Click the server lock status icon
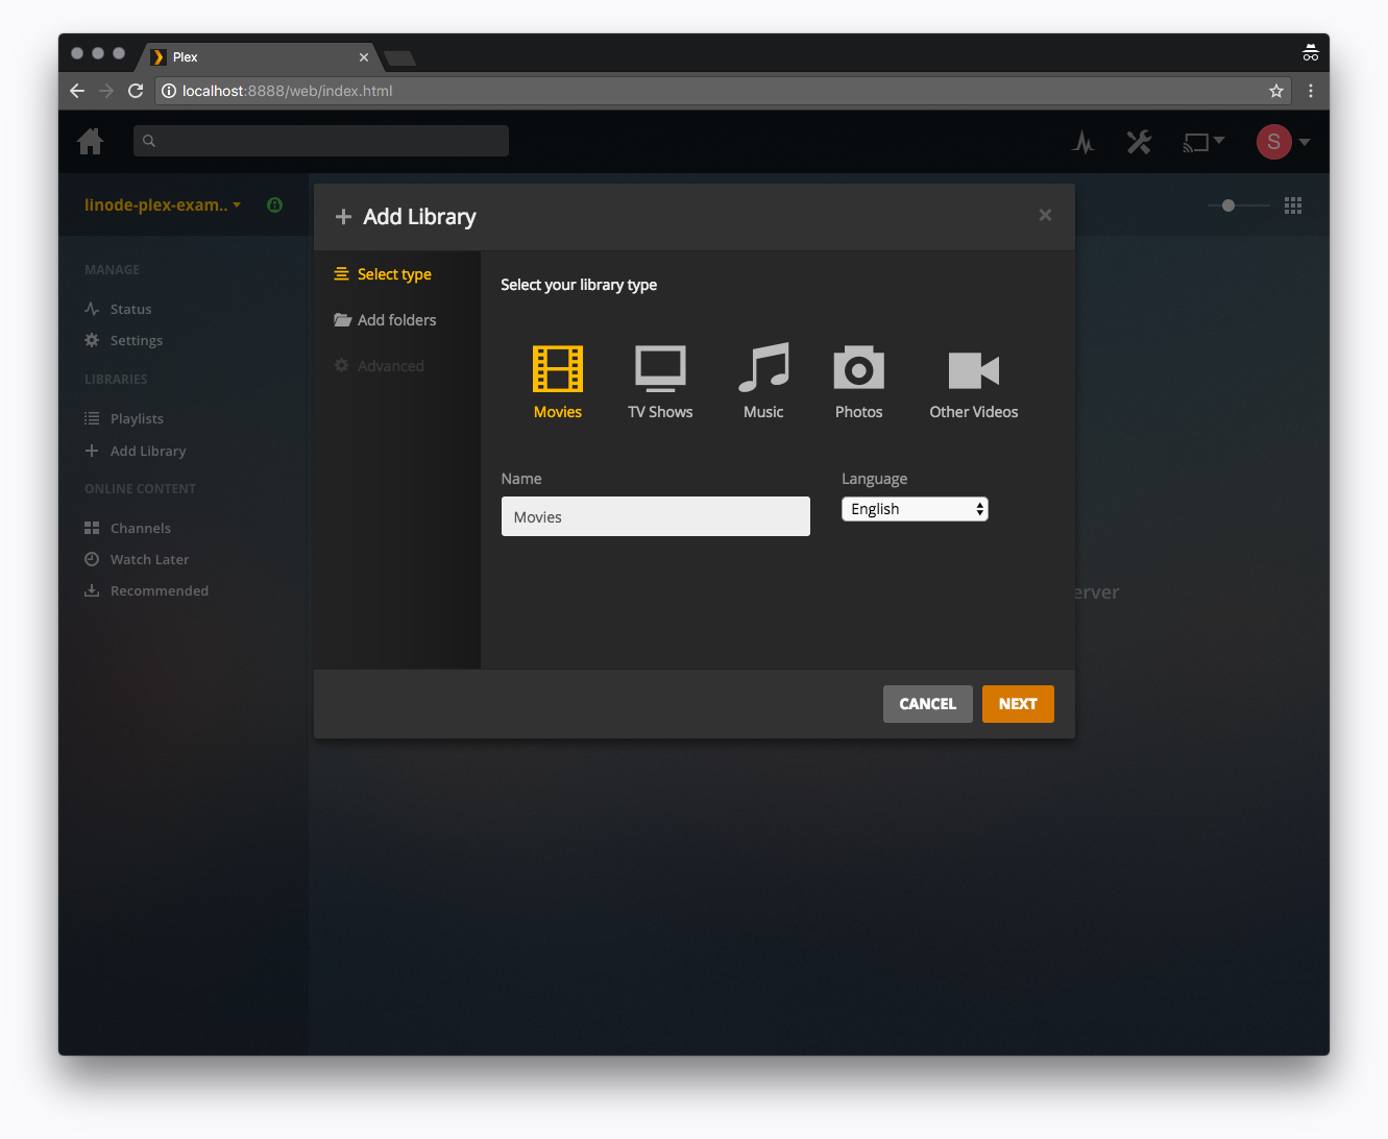The height and width of the screenshot is (1139, 1388). tap(275, 204)
